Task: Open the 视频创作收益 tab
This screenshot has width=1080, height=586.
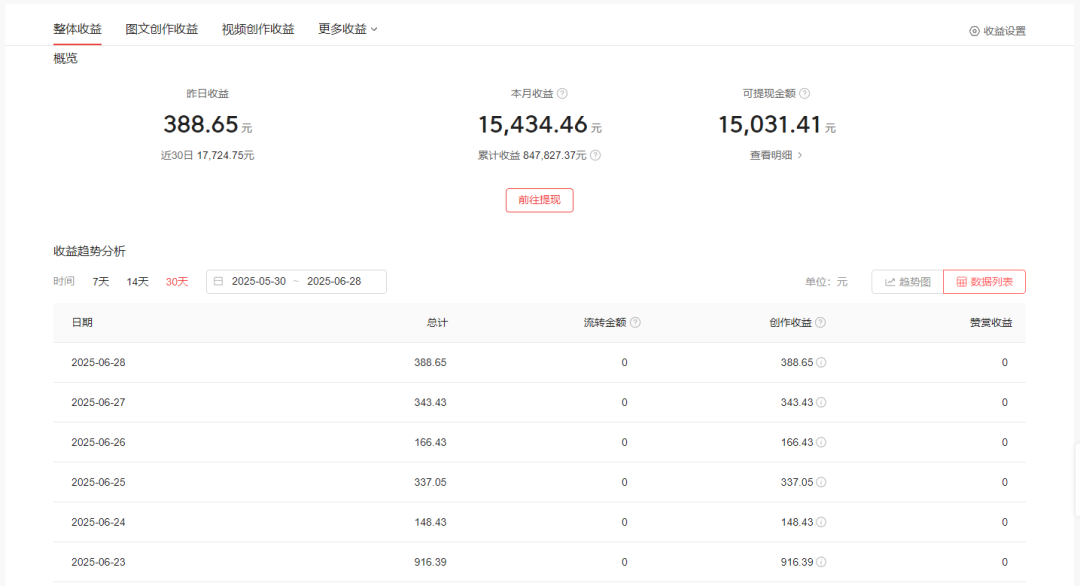Action: [258, 29]
